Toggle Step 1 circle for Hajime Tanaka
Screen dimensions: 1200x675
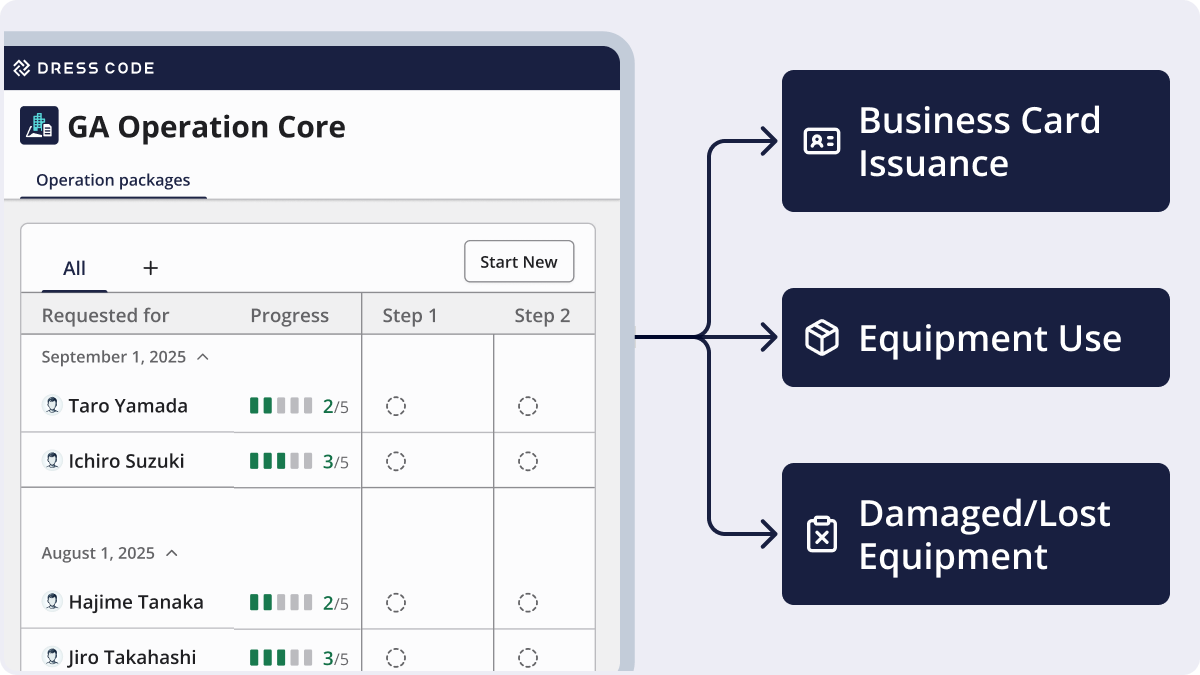coord(396,602)
